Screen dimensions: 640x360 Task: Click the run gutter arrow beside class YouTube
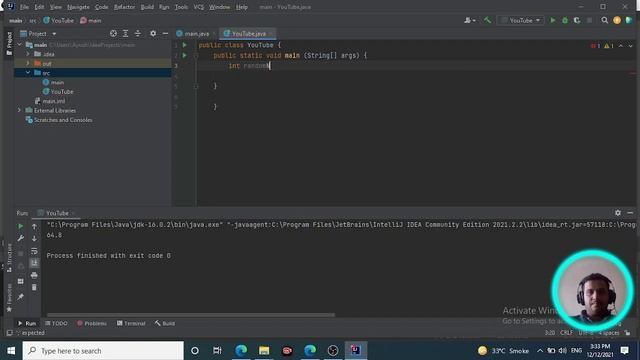184,45
